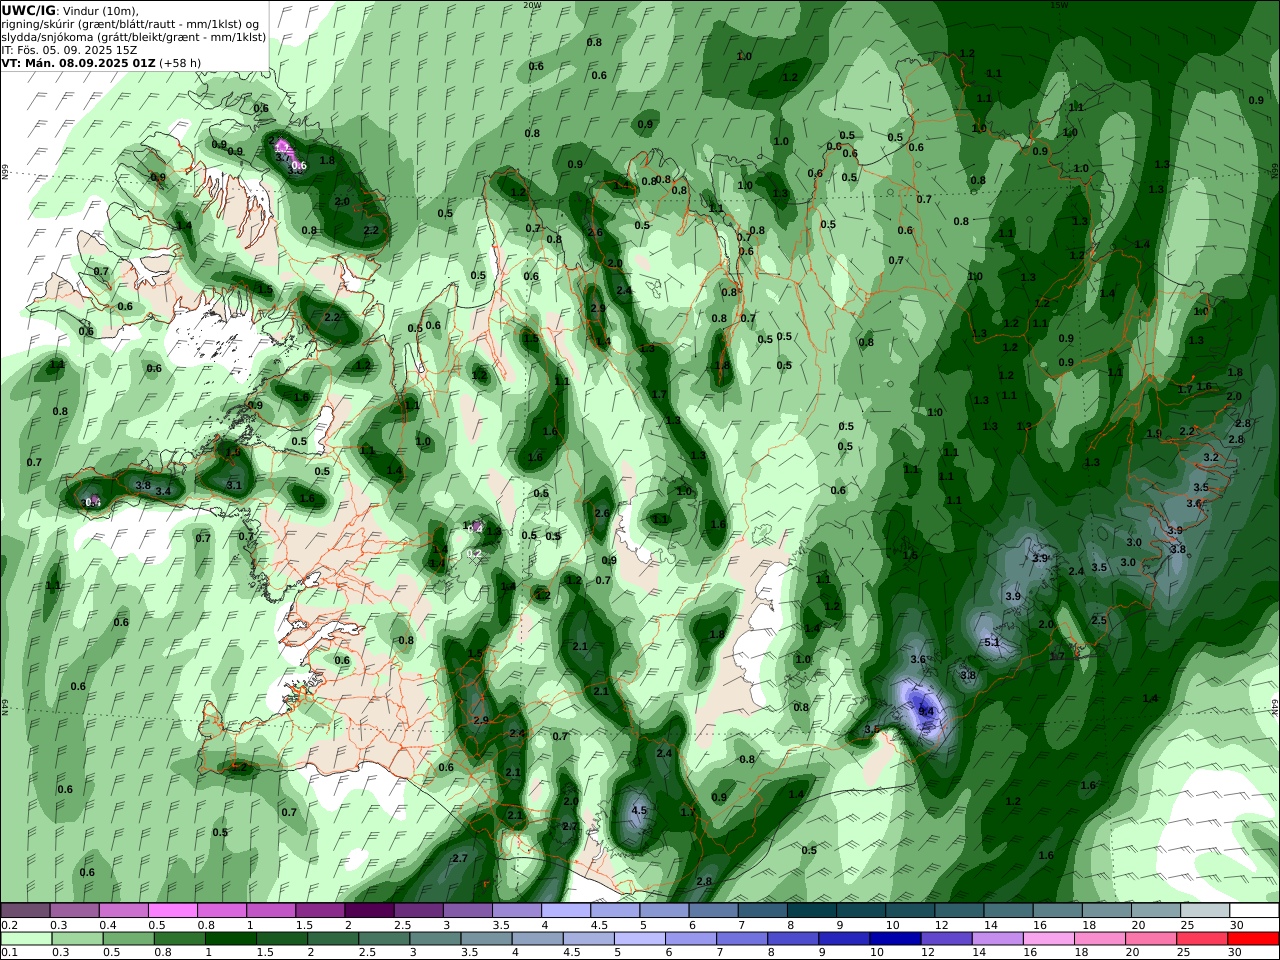Click the '3.4' value on the map
The width and height of the screenshot is (1280, 960).
163,491
